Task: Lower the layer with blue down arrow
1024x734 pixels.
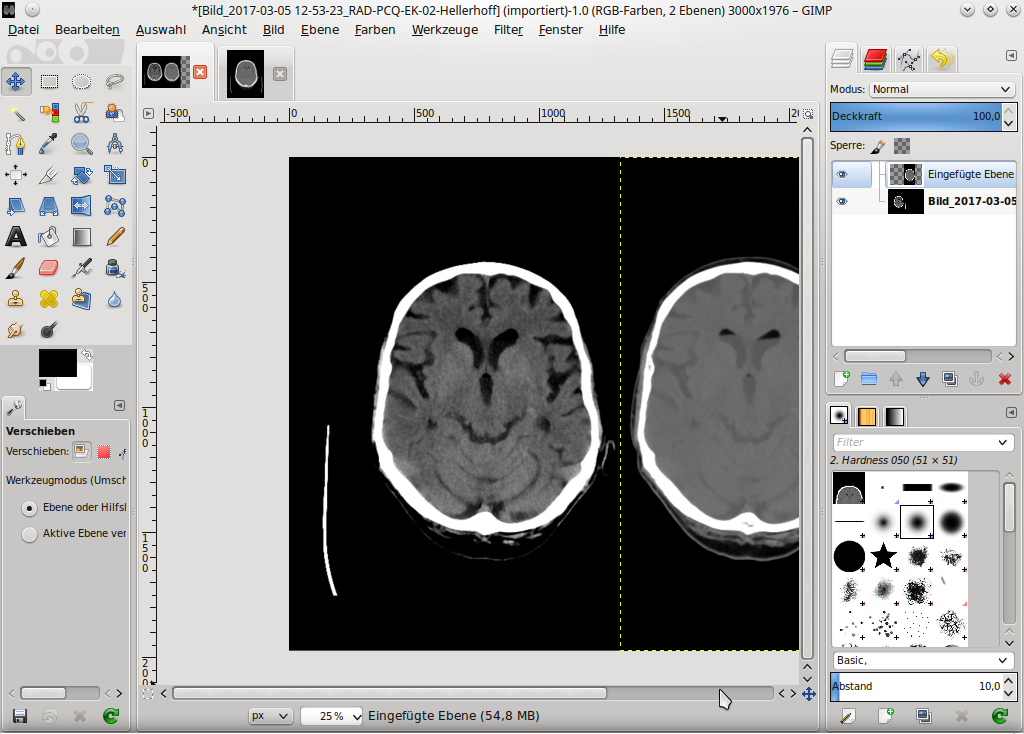Action: [923, 379]
